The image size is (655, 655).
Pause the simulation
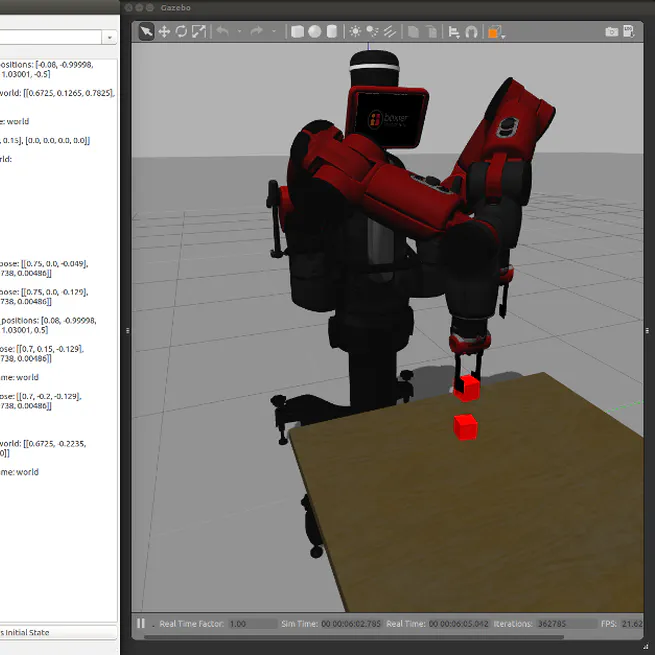click(x=141, y=624)
